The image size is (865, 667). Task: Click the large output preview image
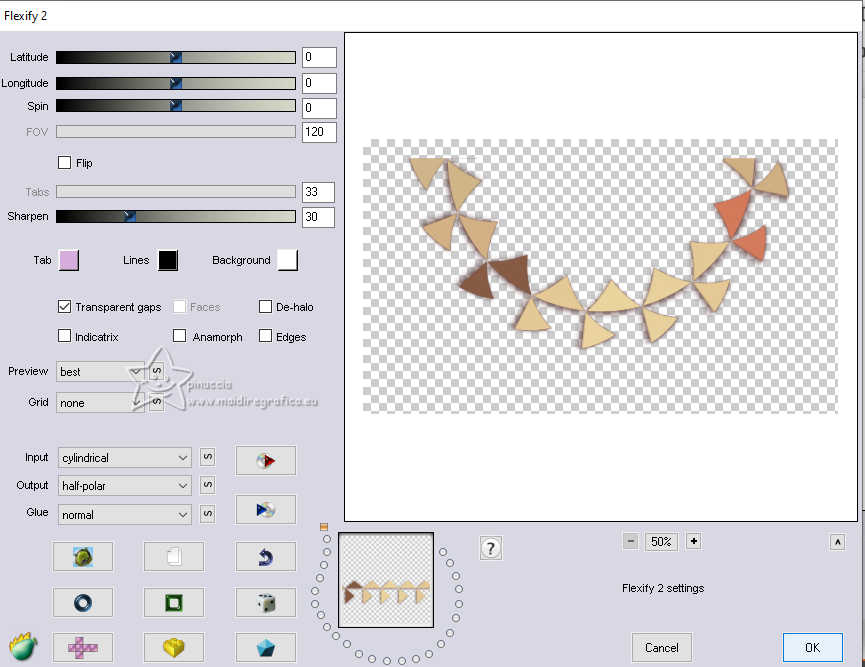tap(600, 276)
